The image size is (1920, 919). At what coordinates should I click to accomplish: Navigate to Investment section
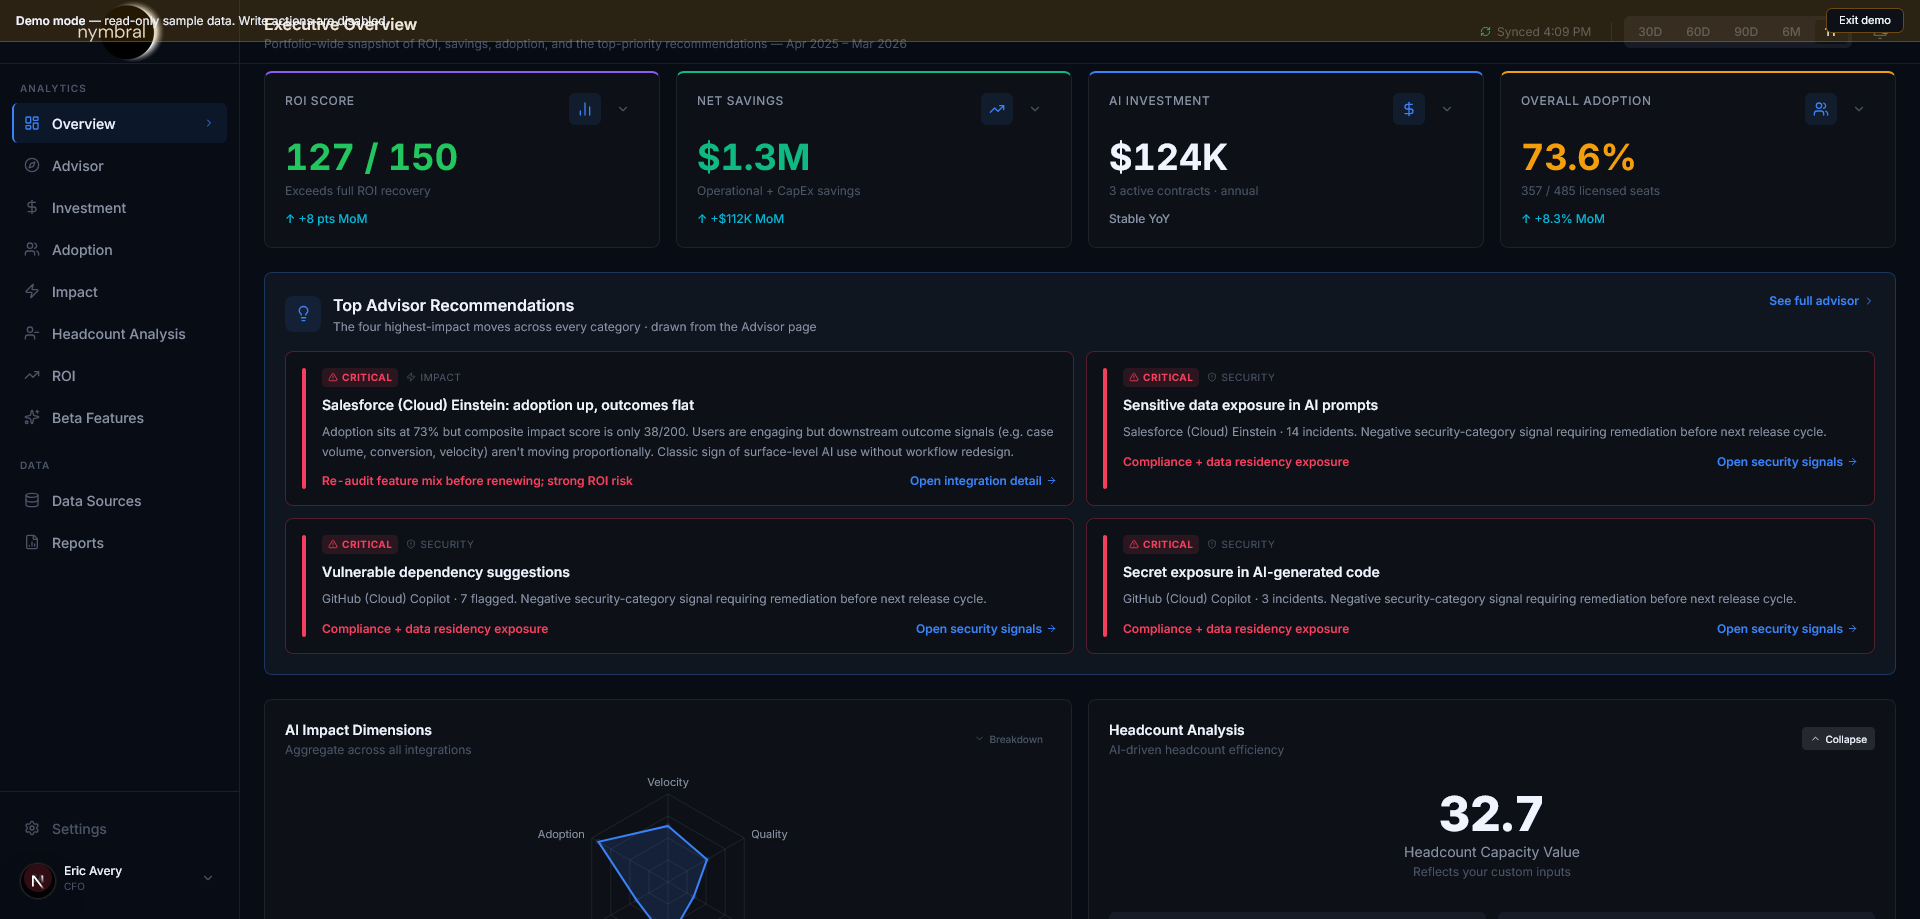click(x=120, y=207)
